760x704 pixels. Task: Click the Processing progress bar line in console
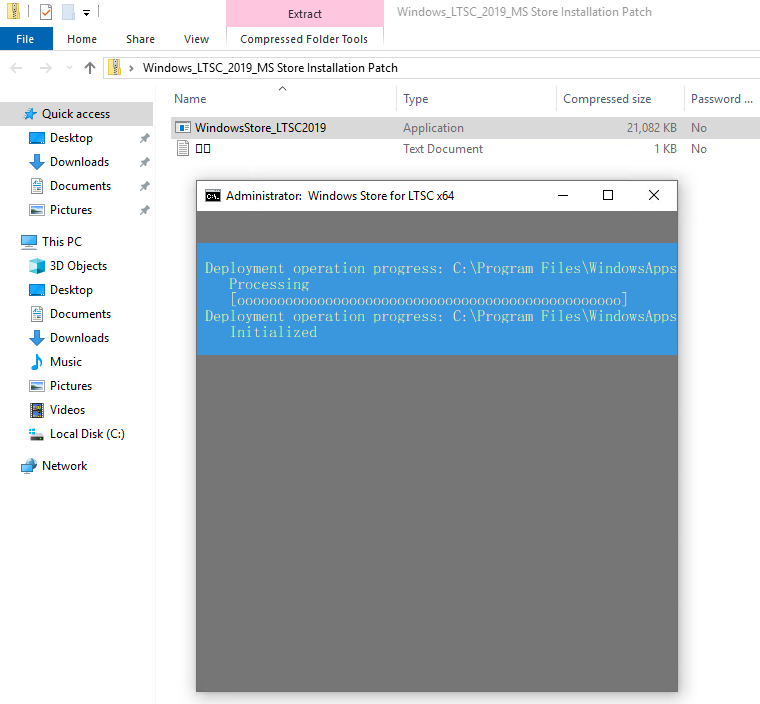(x=429, y=300)
